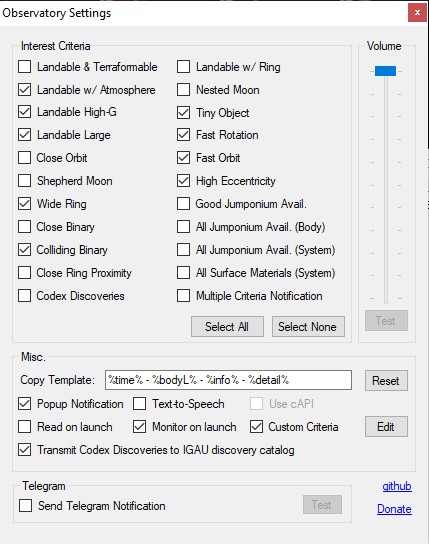This screenshot has width=429, height=544.
Task: Enable Close Orbit criteria
Action: click(25, 158)
